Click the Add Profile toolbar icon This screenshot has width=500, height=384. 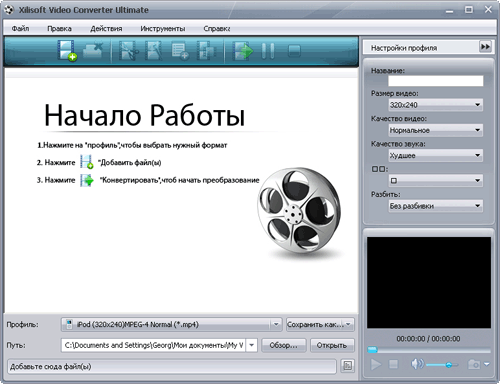[180, 51]
